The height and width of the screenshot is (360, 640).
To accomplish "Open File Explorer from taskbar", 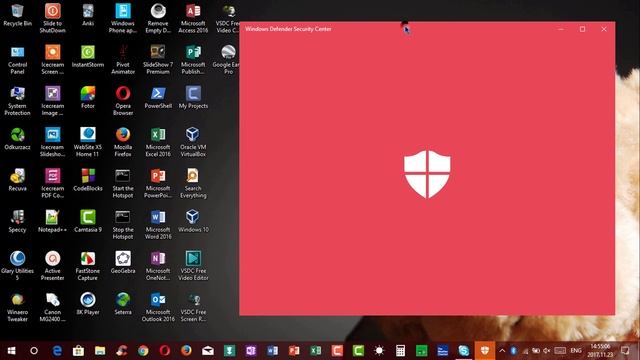I will click(x=100, y=351).
